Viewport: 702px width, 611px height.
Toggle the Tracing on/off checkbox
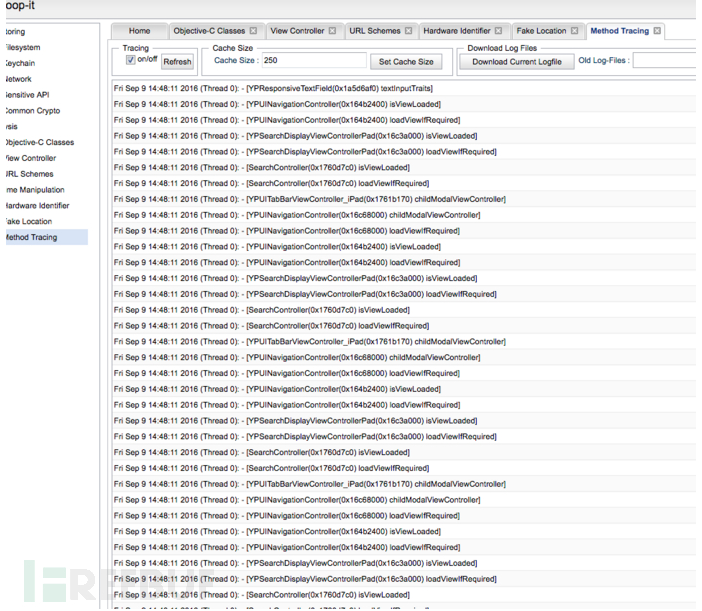tap(131, 60)
